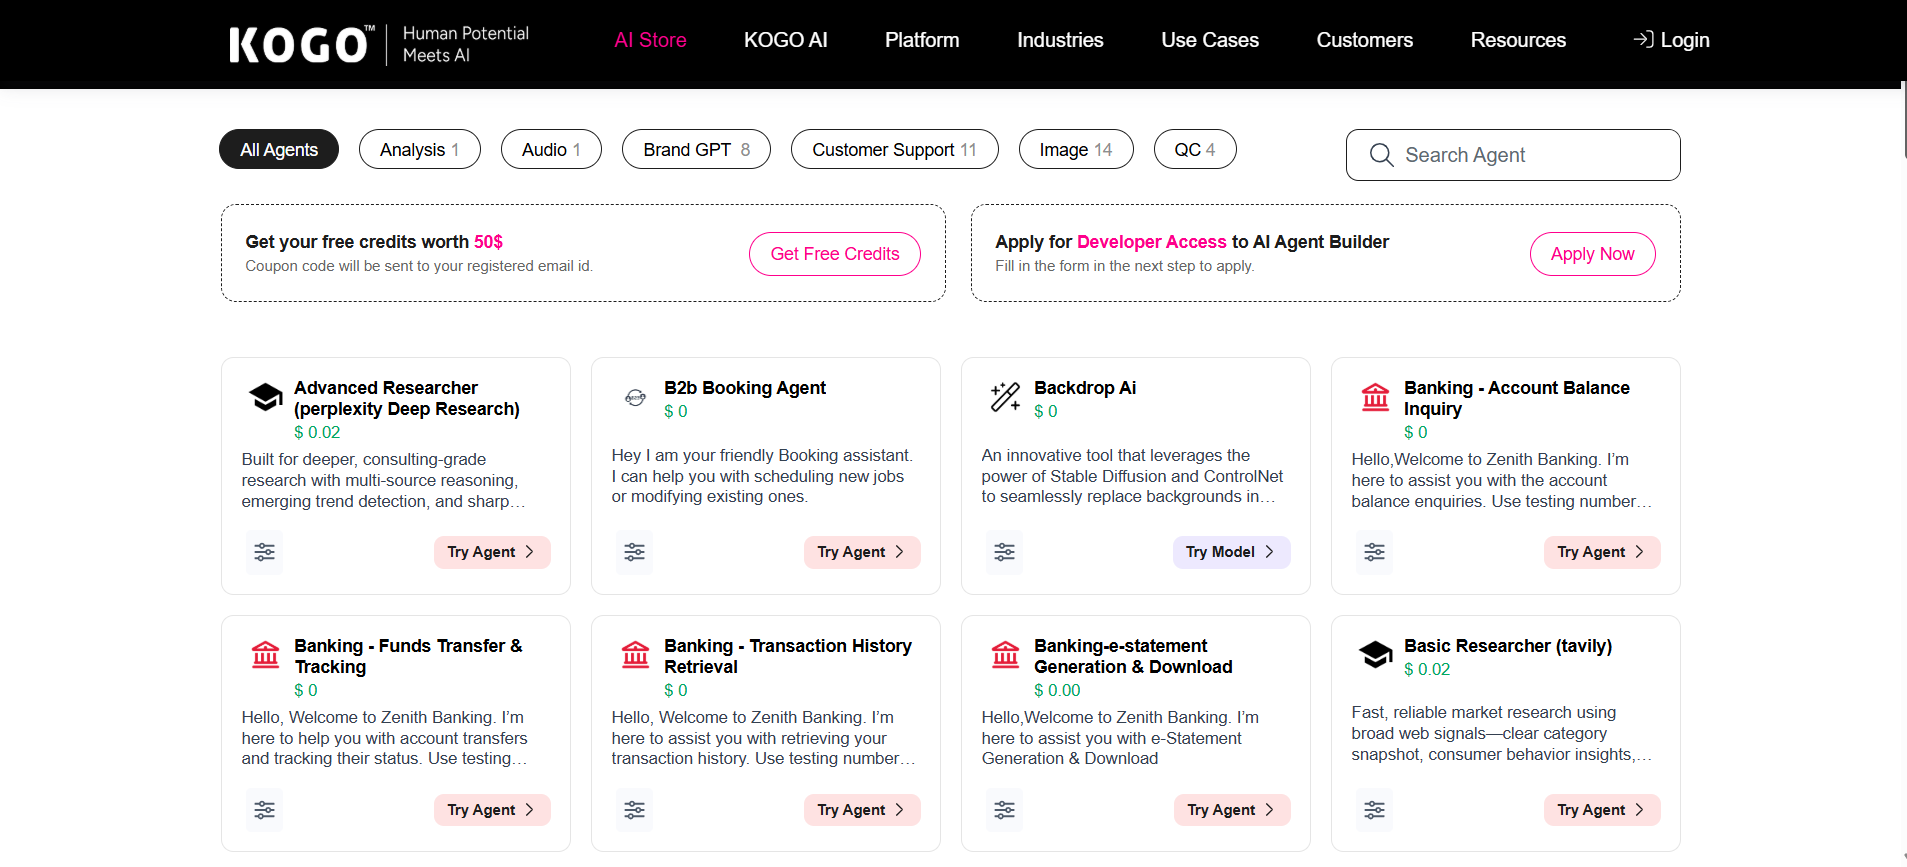Try Agent for Basic Researcher (tavily)
1907x867 pixels.
[x=1602, y=810]
